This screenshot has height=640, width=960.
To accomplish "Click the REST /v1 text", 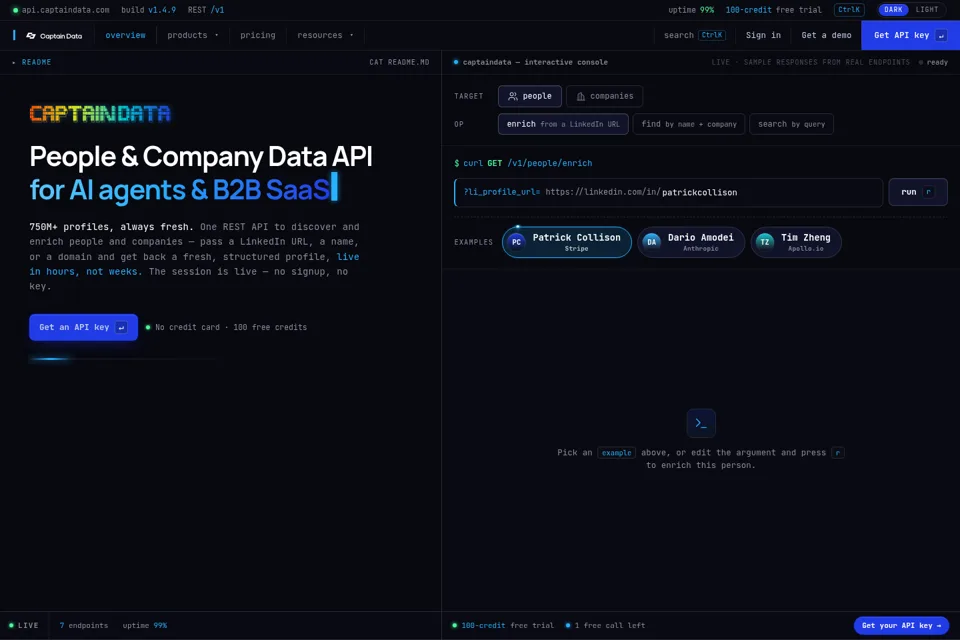I will [x=206, y=10].
